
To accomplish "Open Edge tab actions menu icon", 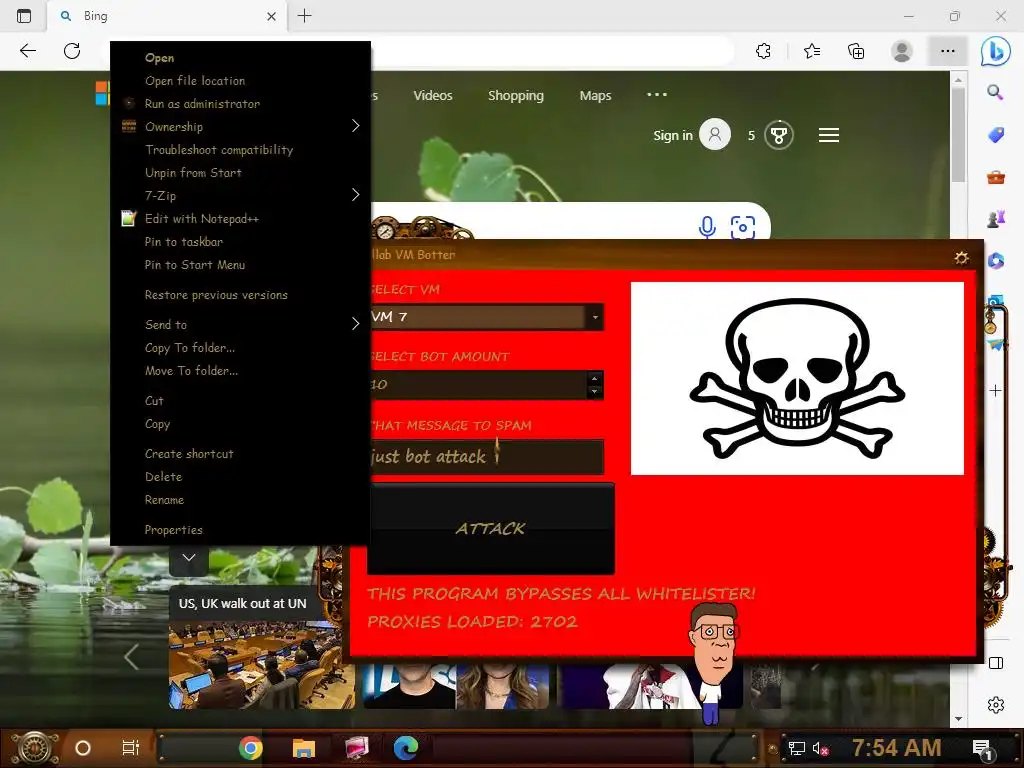I will [24, 16].
